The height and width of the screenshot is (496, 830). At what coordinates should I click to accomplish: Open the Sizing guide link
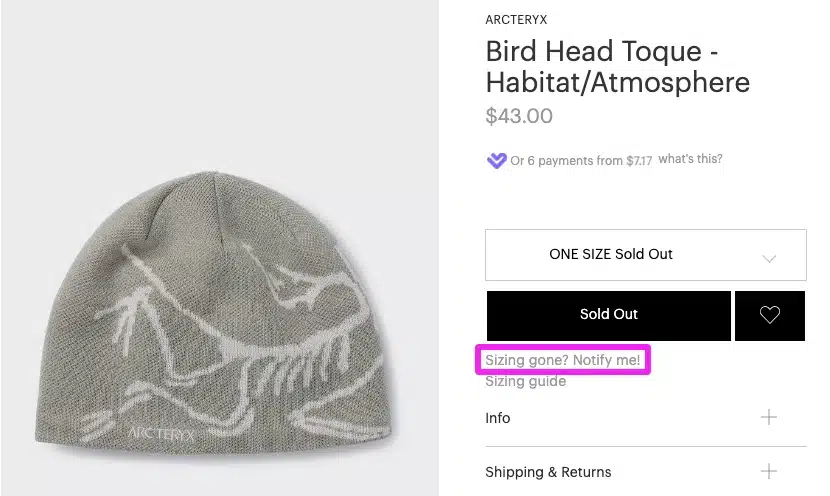pos(526,381)
